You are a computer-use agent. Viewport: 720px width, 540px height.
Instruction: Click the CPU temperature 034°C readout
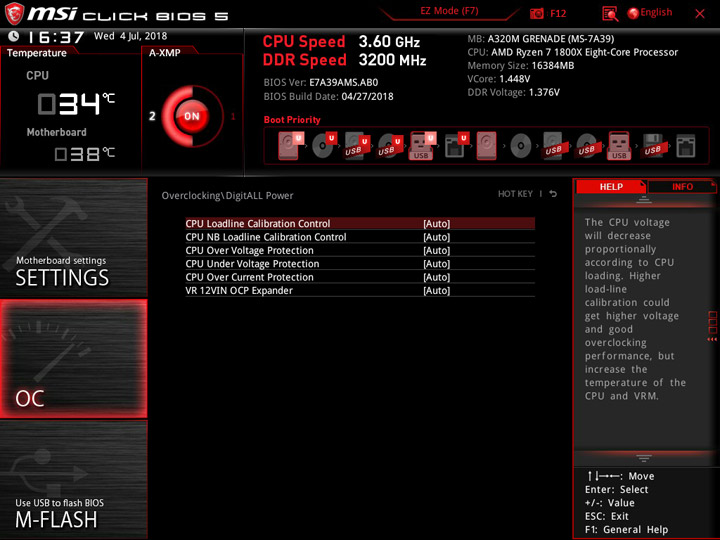(x=76, y=103)
